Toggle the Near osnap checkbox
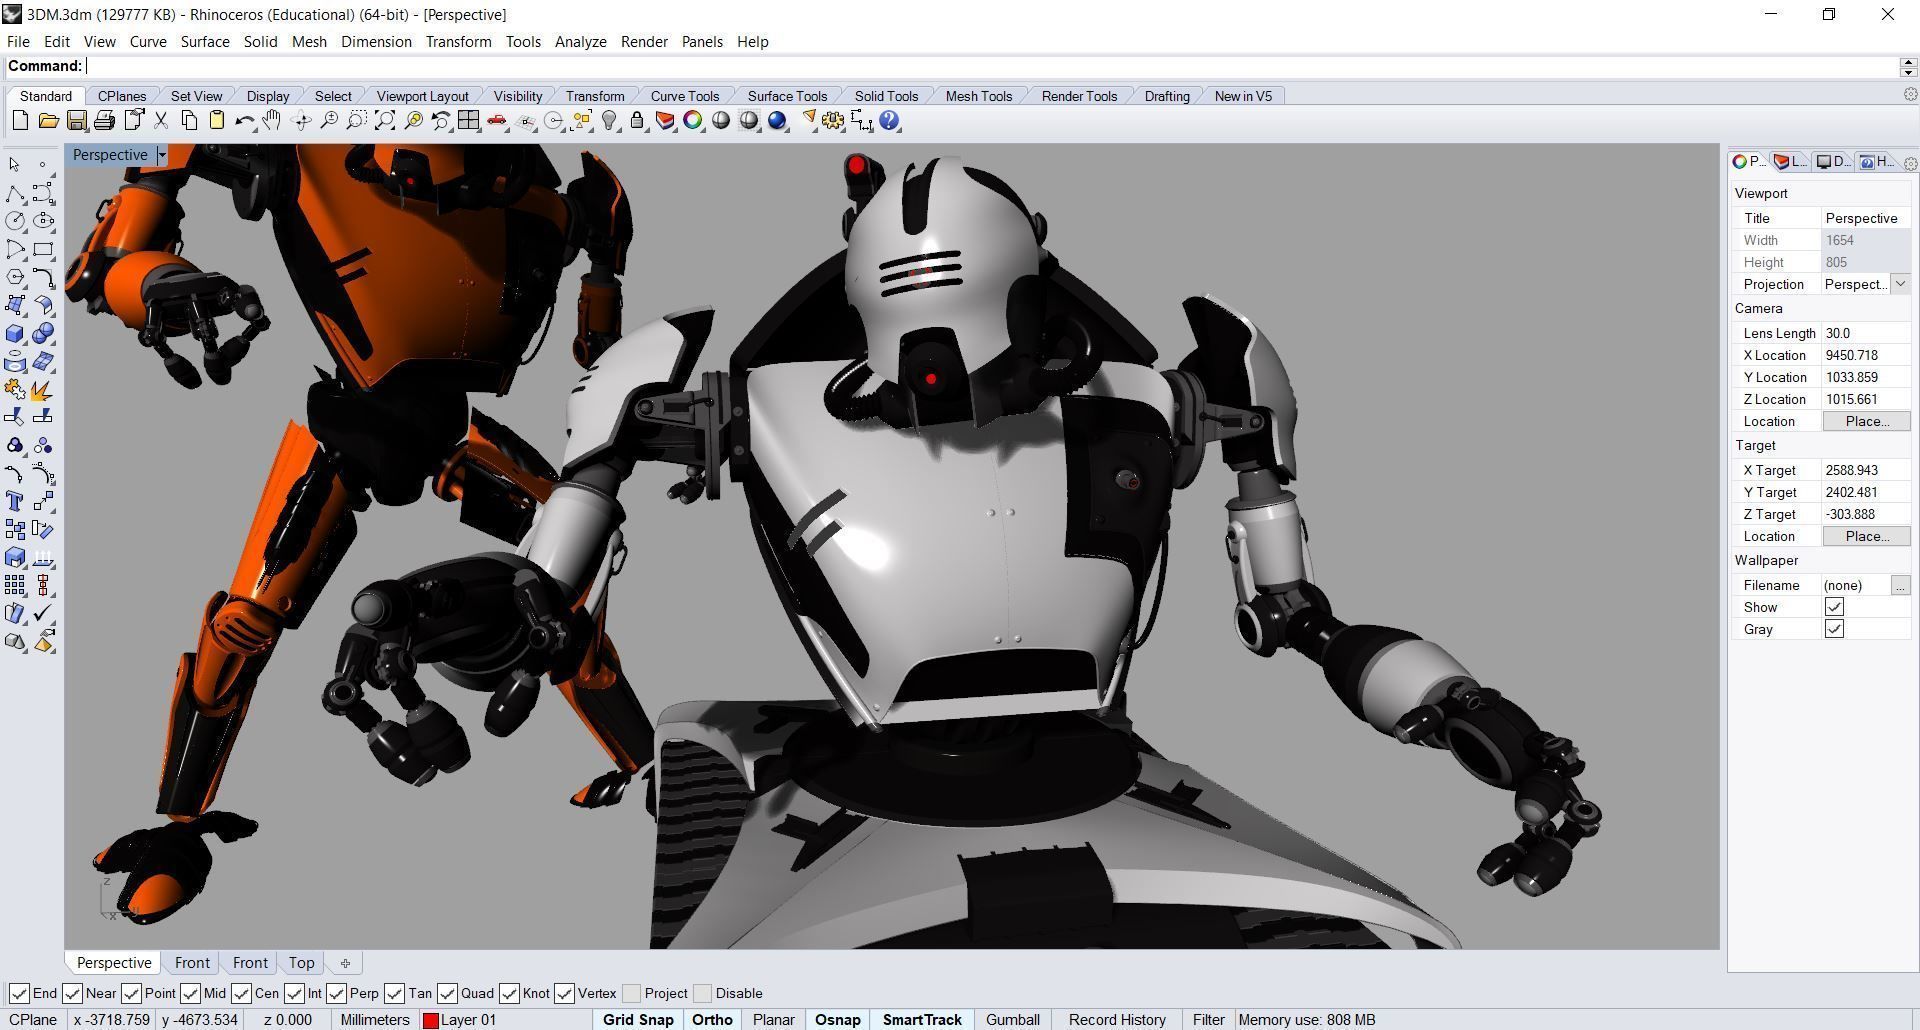The height and width of the screenshot is (1030, 1920). 72,993
